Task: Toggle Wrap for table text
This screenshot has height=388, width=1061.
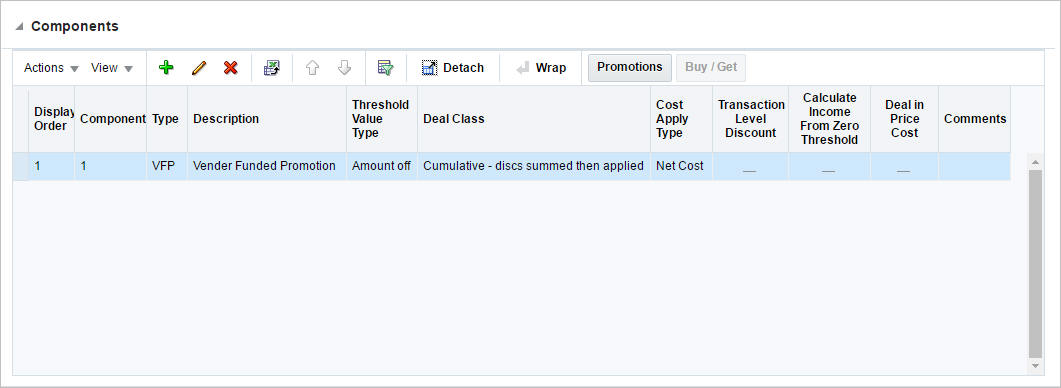Action: [x=541, y=68]
